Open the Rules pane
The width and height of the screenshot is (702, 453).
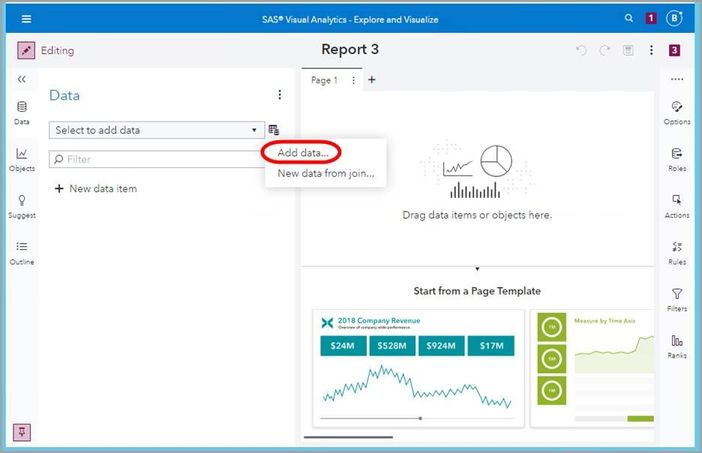pos(677,253)
